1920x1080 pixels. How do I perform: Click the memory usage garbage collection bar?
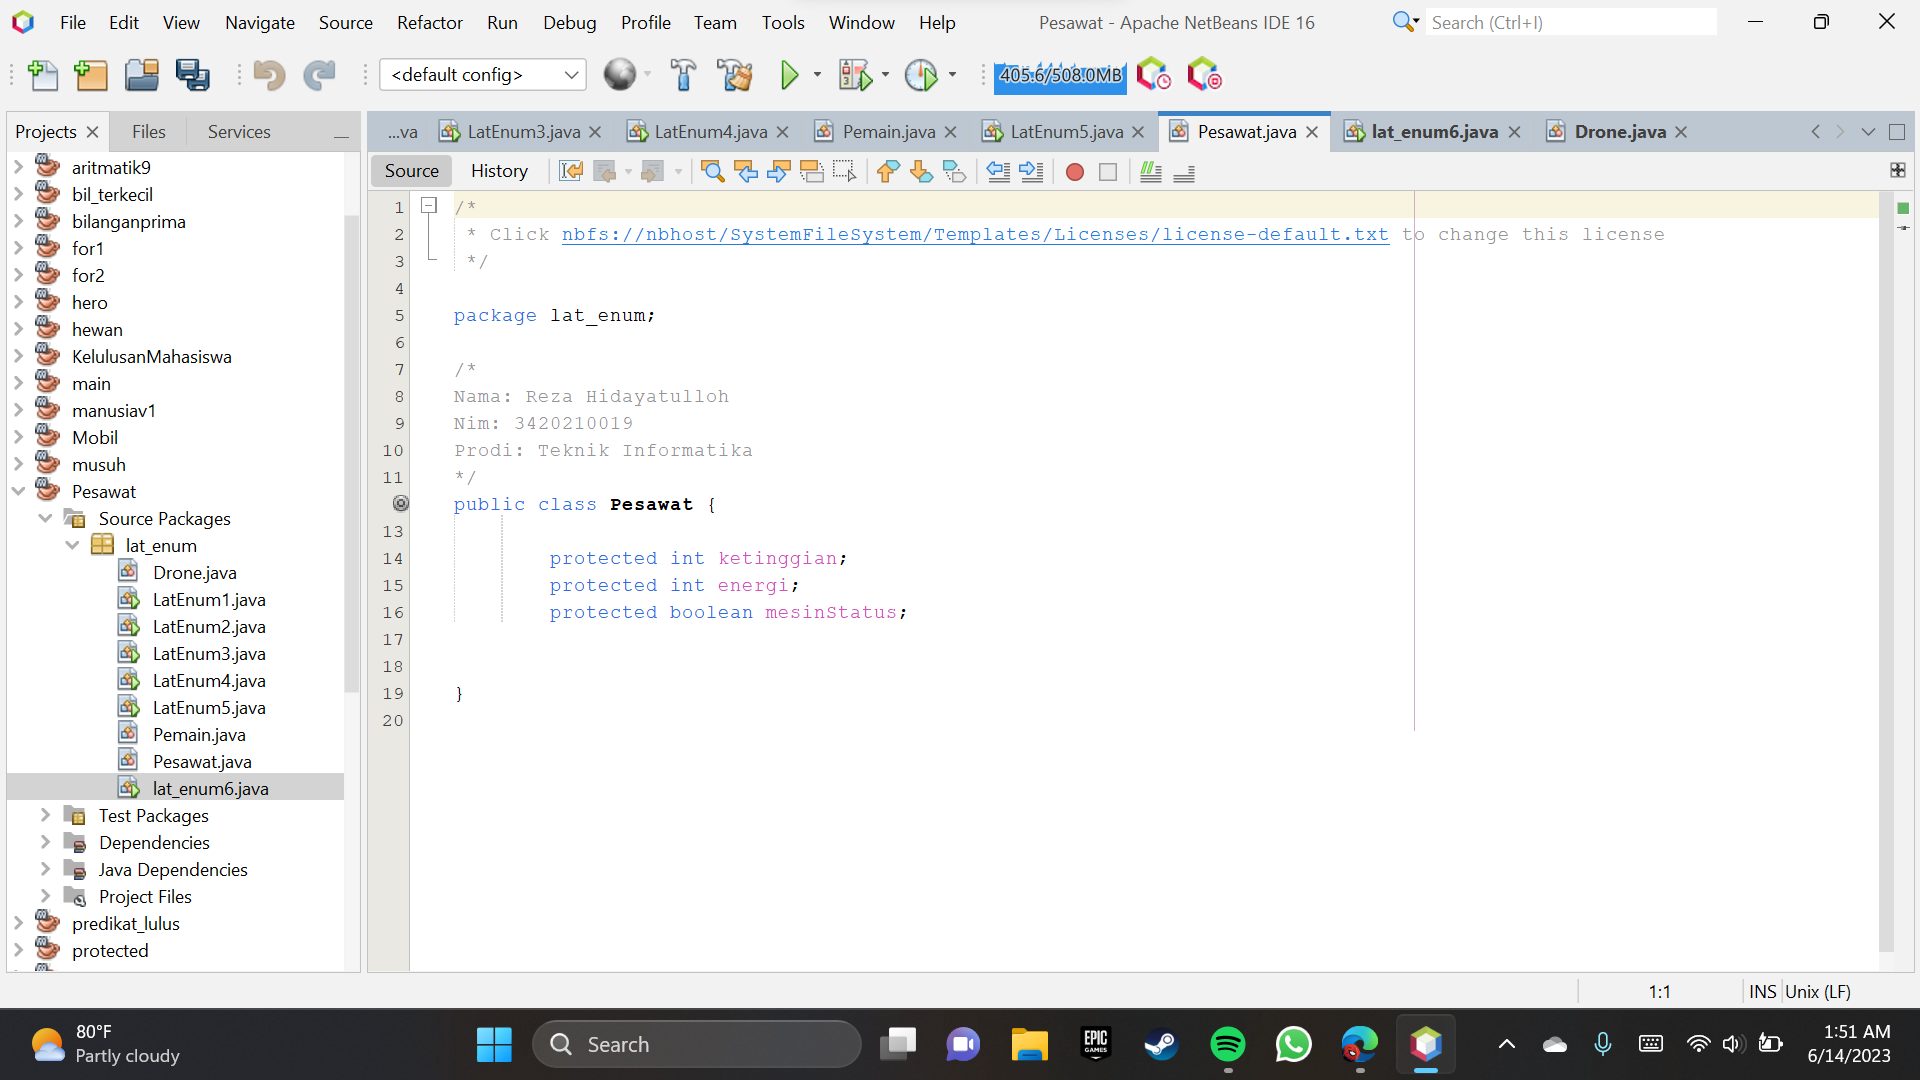pos(1060,75)
